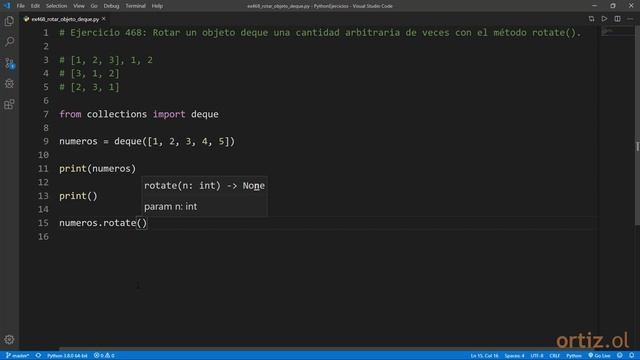Place cursor in 'numeros = deque([1, 2, 3, 4, 5])'
Screen dimensions: 640x360
[x=147, y=141]
